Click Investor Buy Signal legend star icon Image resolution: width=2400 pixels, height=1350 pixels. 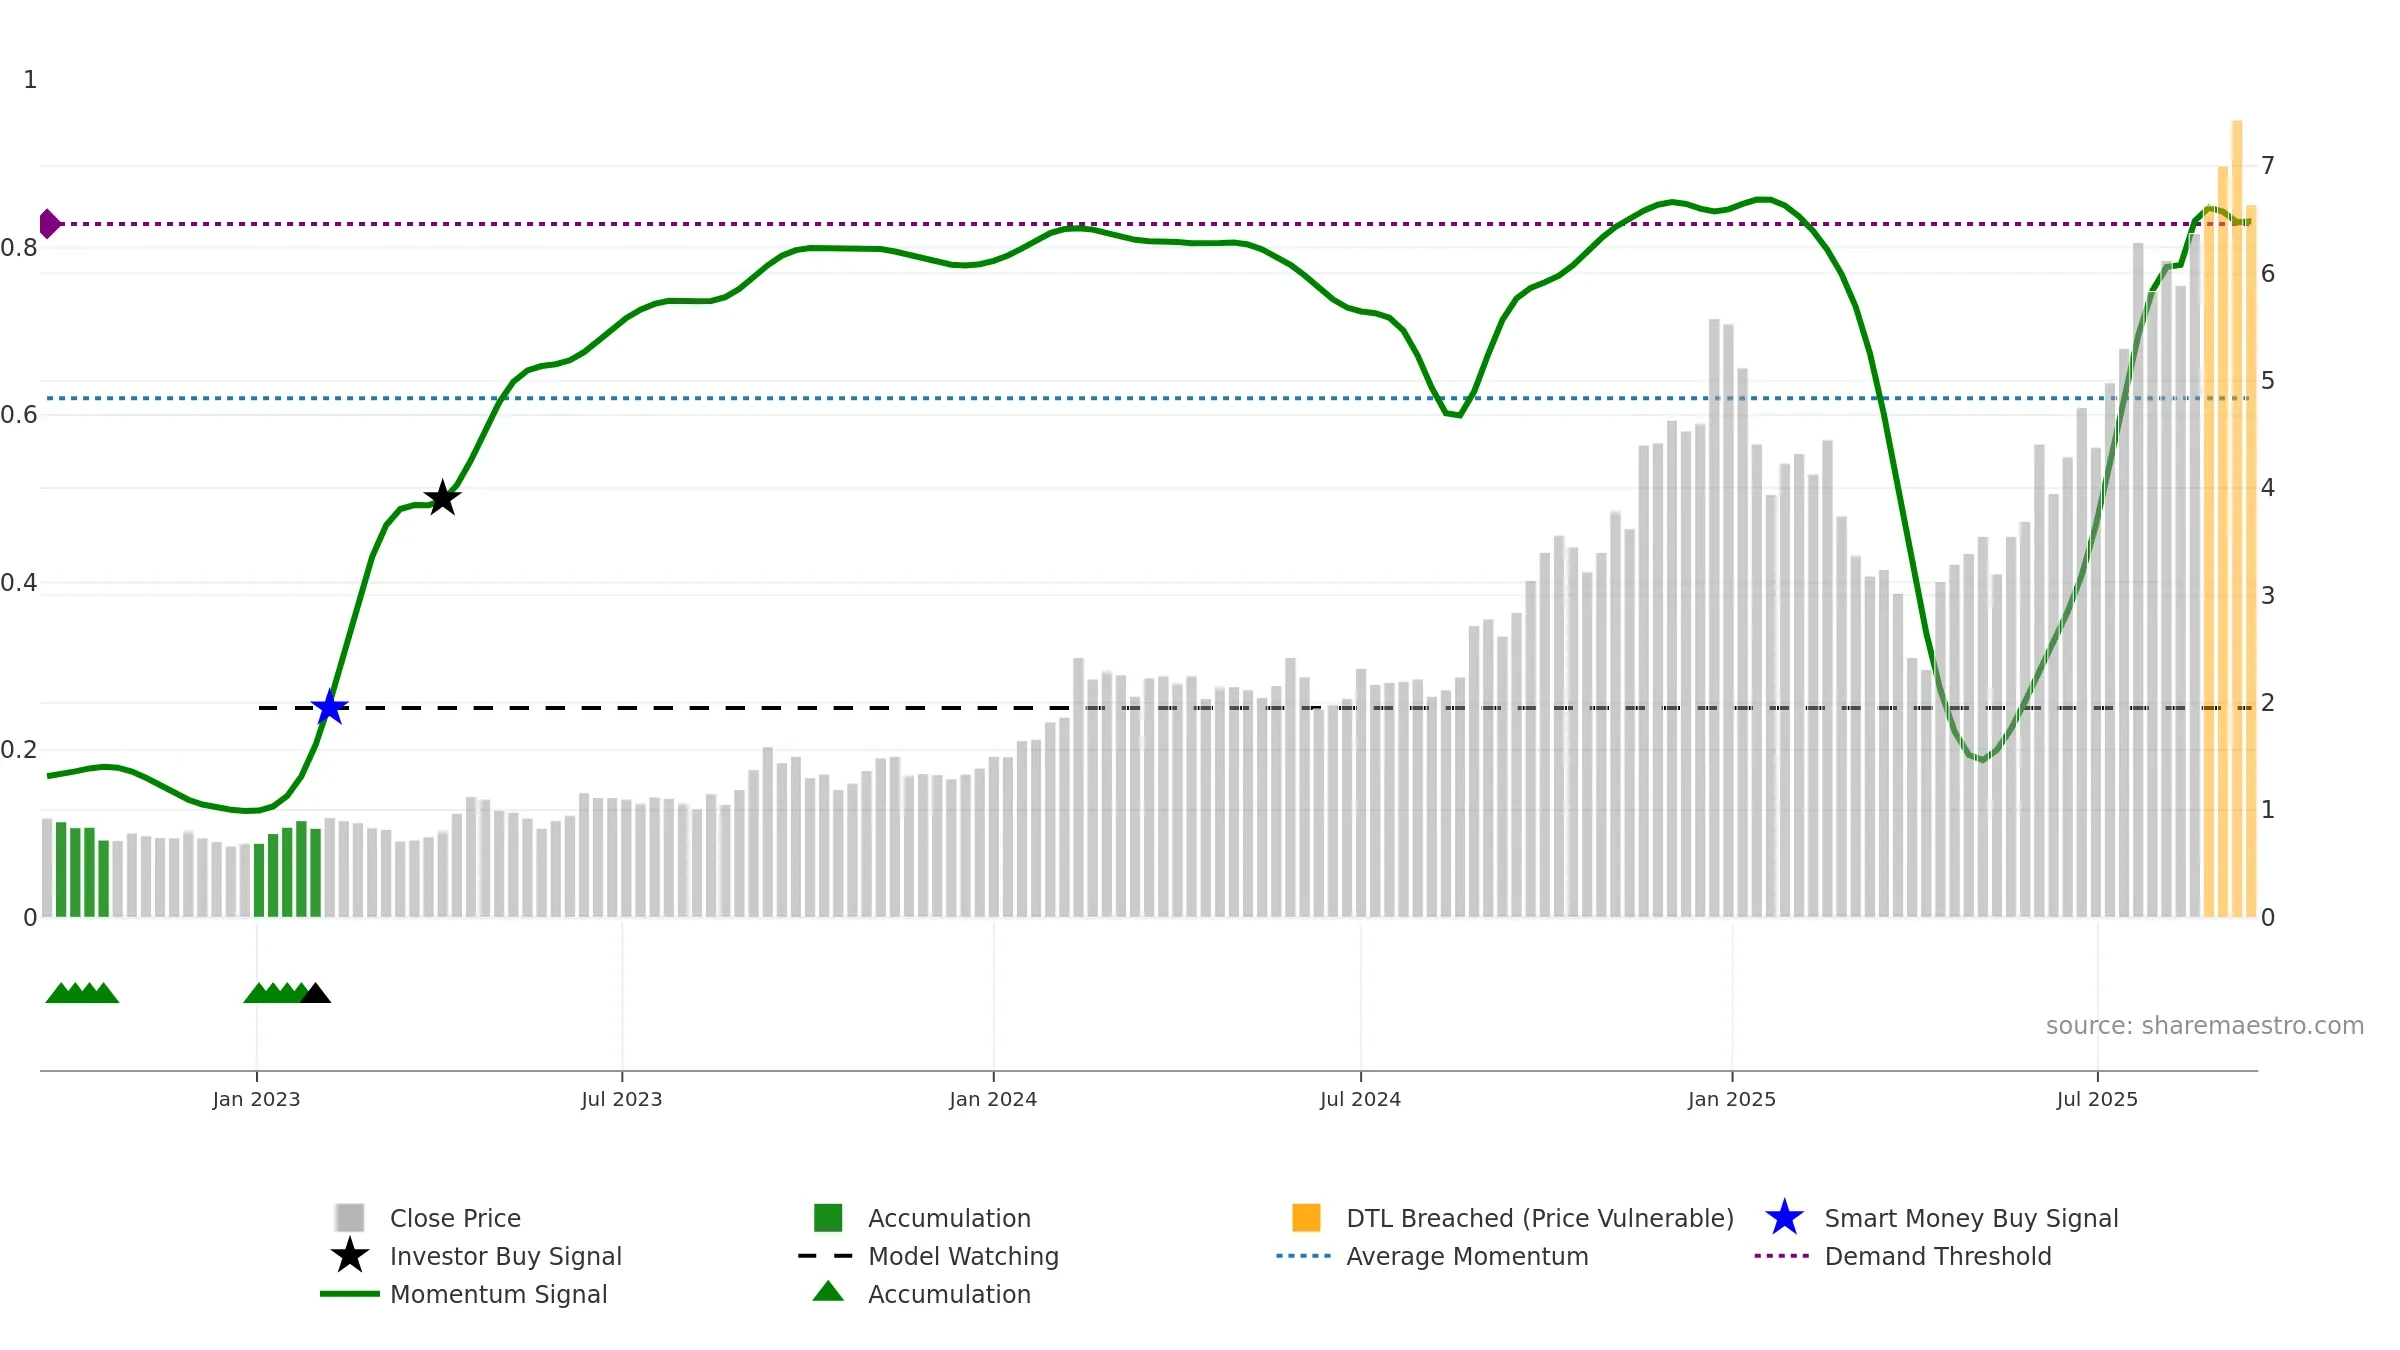click(350, 1256)
